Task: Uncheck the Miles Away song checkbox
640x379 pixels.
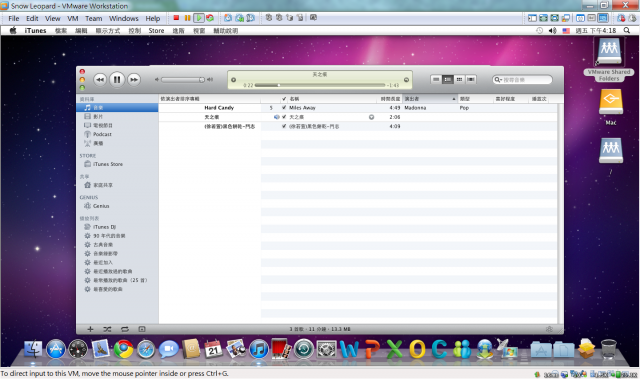Action: 284,108
